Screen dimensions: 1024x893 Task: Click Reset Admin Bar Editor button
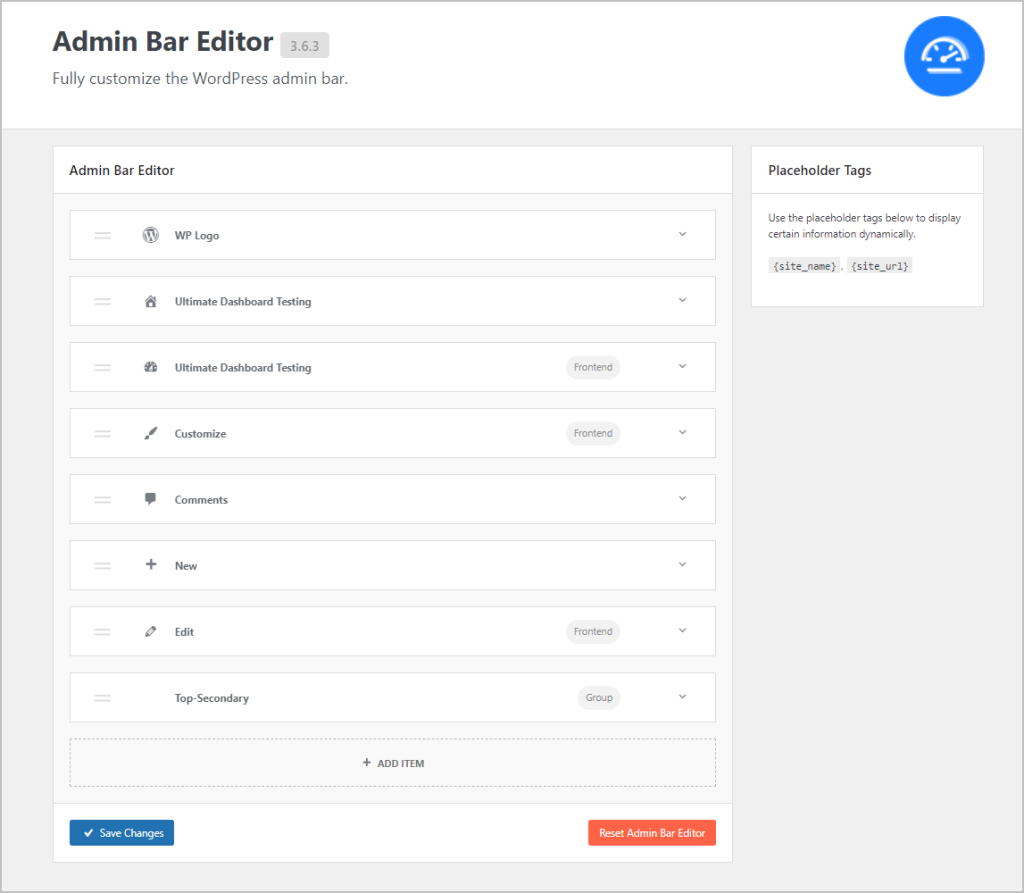(652, 833)
